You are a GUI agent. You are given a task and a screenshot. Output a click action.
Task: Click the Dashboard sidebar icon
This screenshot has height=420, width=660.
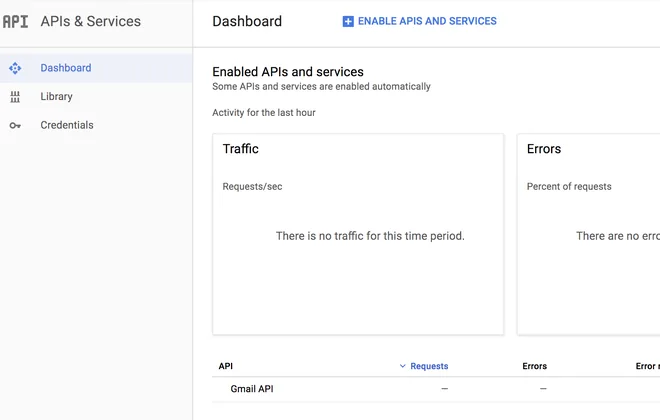point(15,68)
